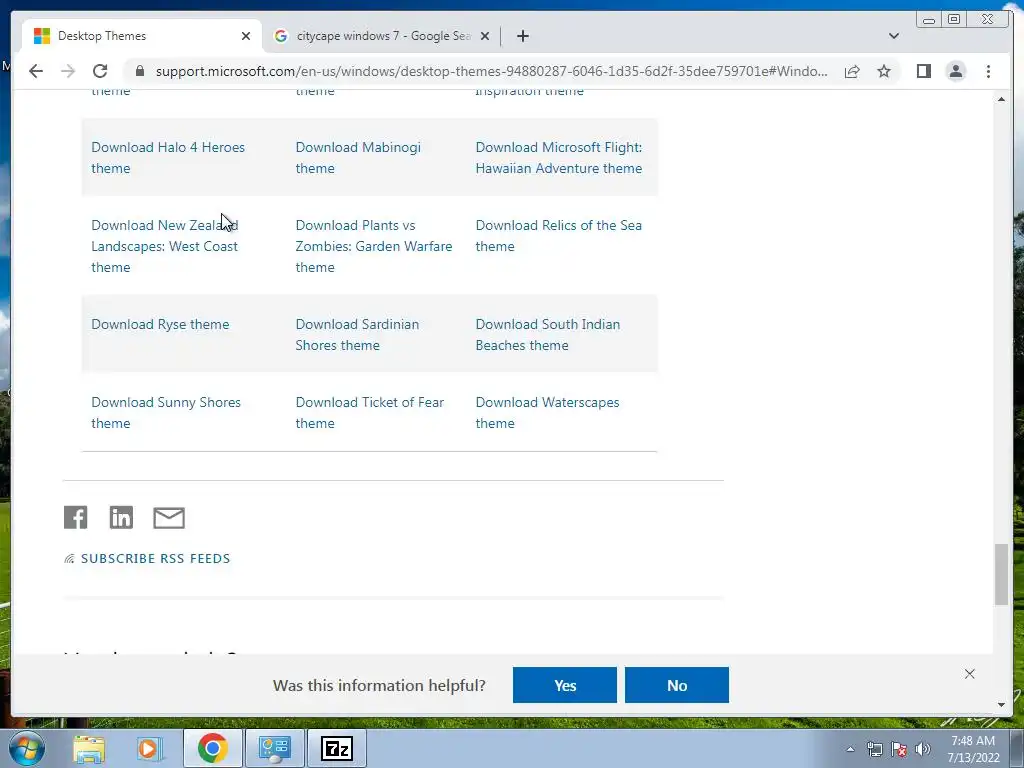Open the taskbar clock and date
Screen dimensions: 1024x768
point(973,749)
